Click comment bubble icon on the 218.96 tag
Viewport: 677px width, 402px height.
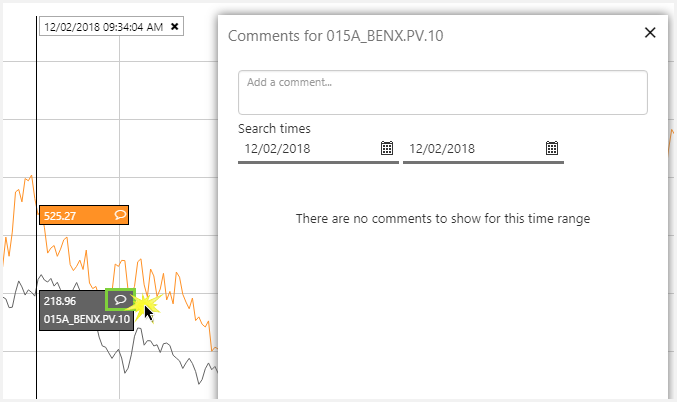tap(120, 299)
